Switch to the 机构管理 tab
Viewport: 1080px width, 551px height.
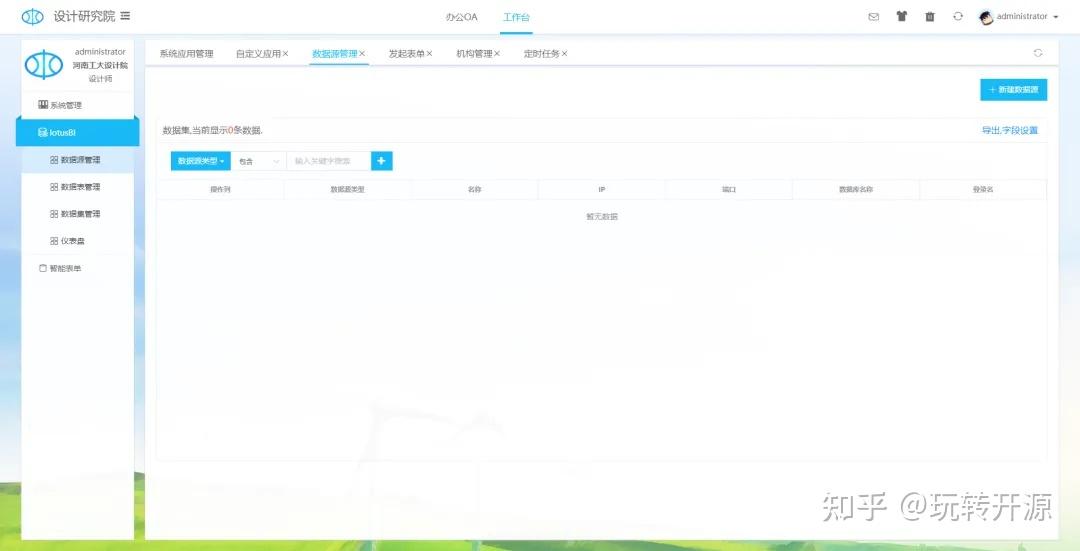(x=473, y=54)
